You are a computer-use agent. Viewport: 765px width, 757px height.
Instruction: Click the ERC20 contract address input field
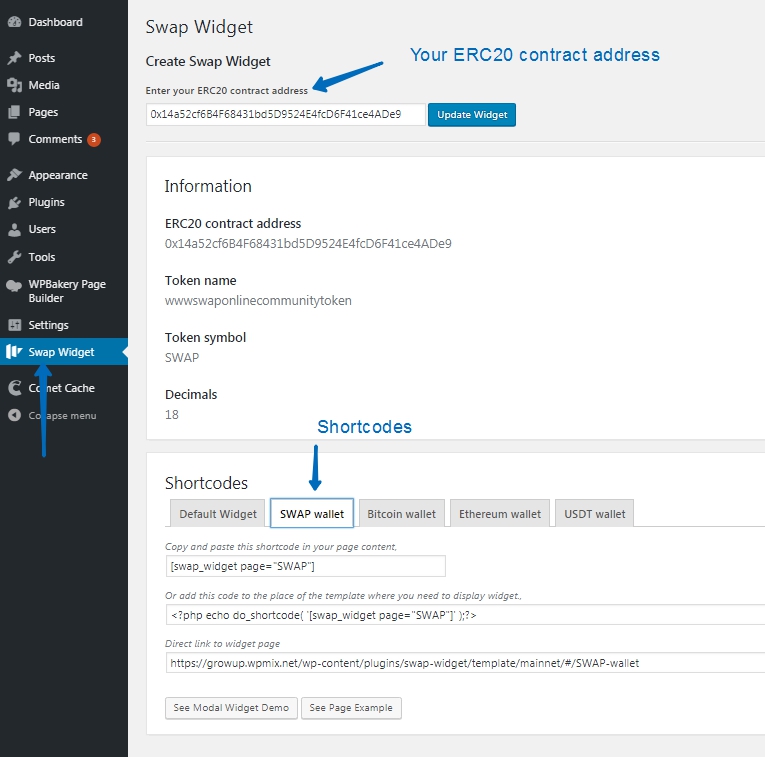pyautogui.click(x=285, y=115)
